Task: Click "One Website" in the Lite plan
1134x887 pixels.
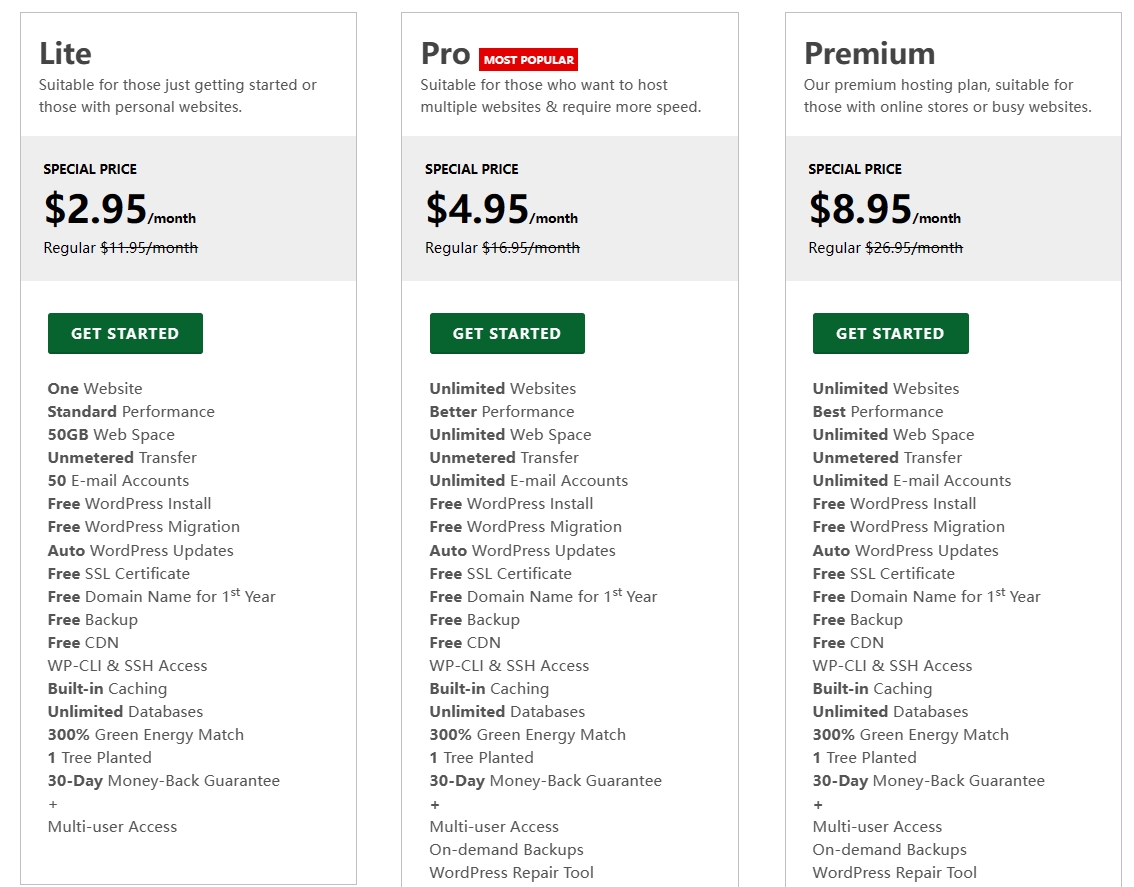Action: coord(95,389)
